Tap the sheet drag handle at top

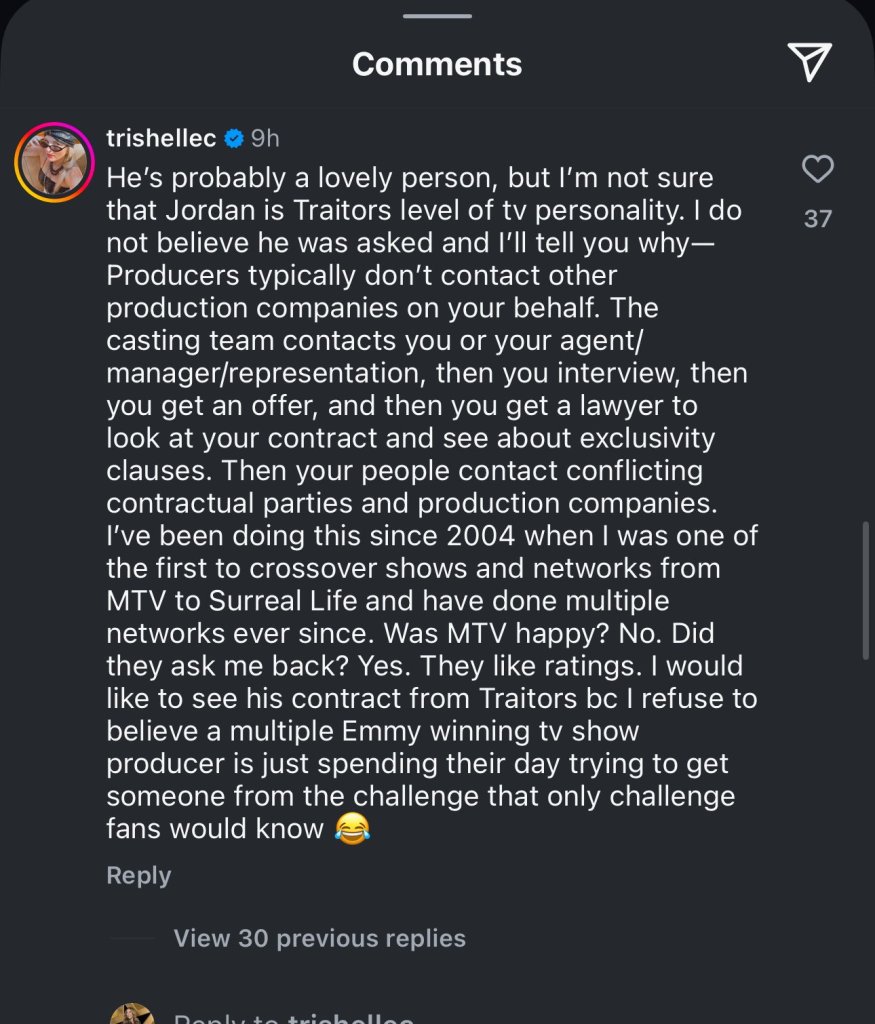[x=437, y=15]
